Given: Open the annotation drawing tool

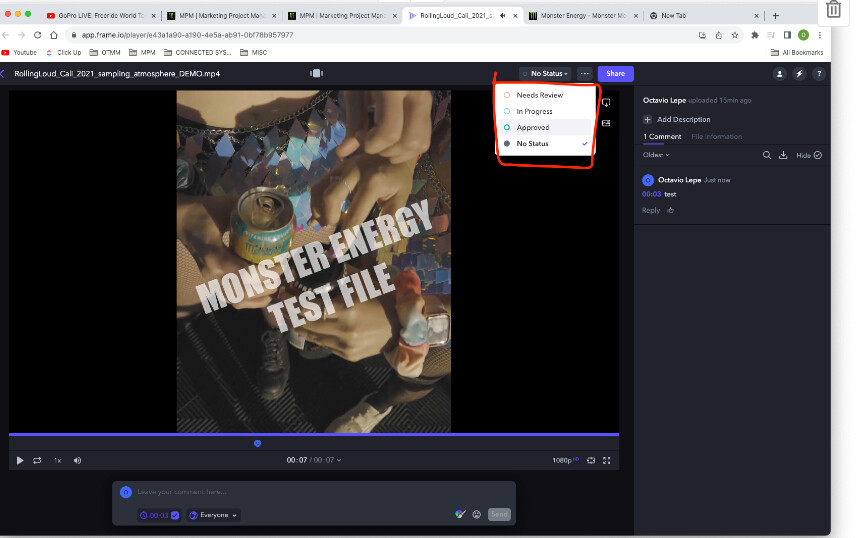Looking at the screenshot, I should [x=460, y=514].
